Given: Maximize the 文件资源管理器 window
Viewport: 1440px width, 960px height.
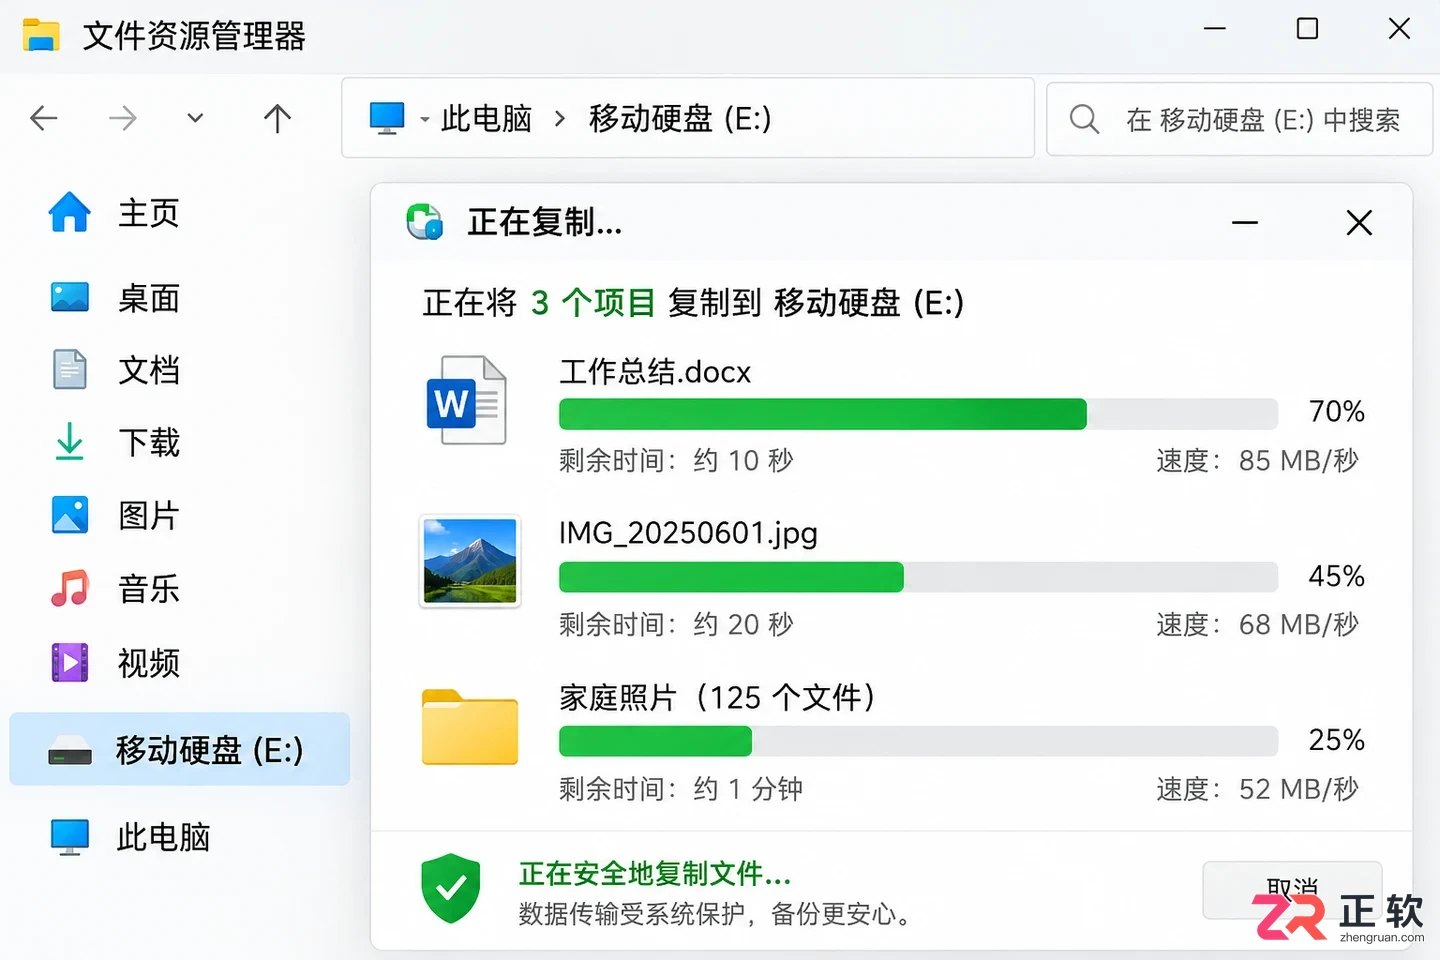Looking at the screenshot, I should pyautogui.click(x=1307, y=29).
